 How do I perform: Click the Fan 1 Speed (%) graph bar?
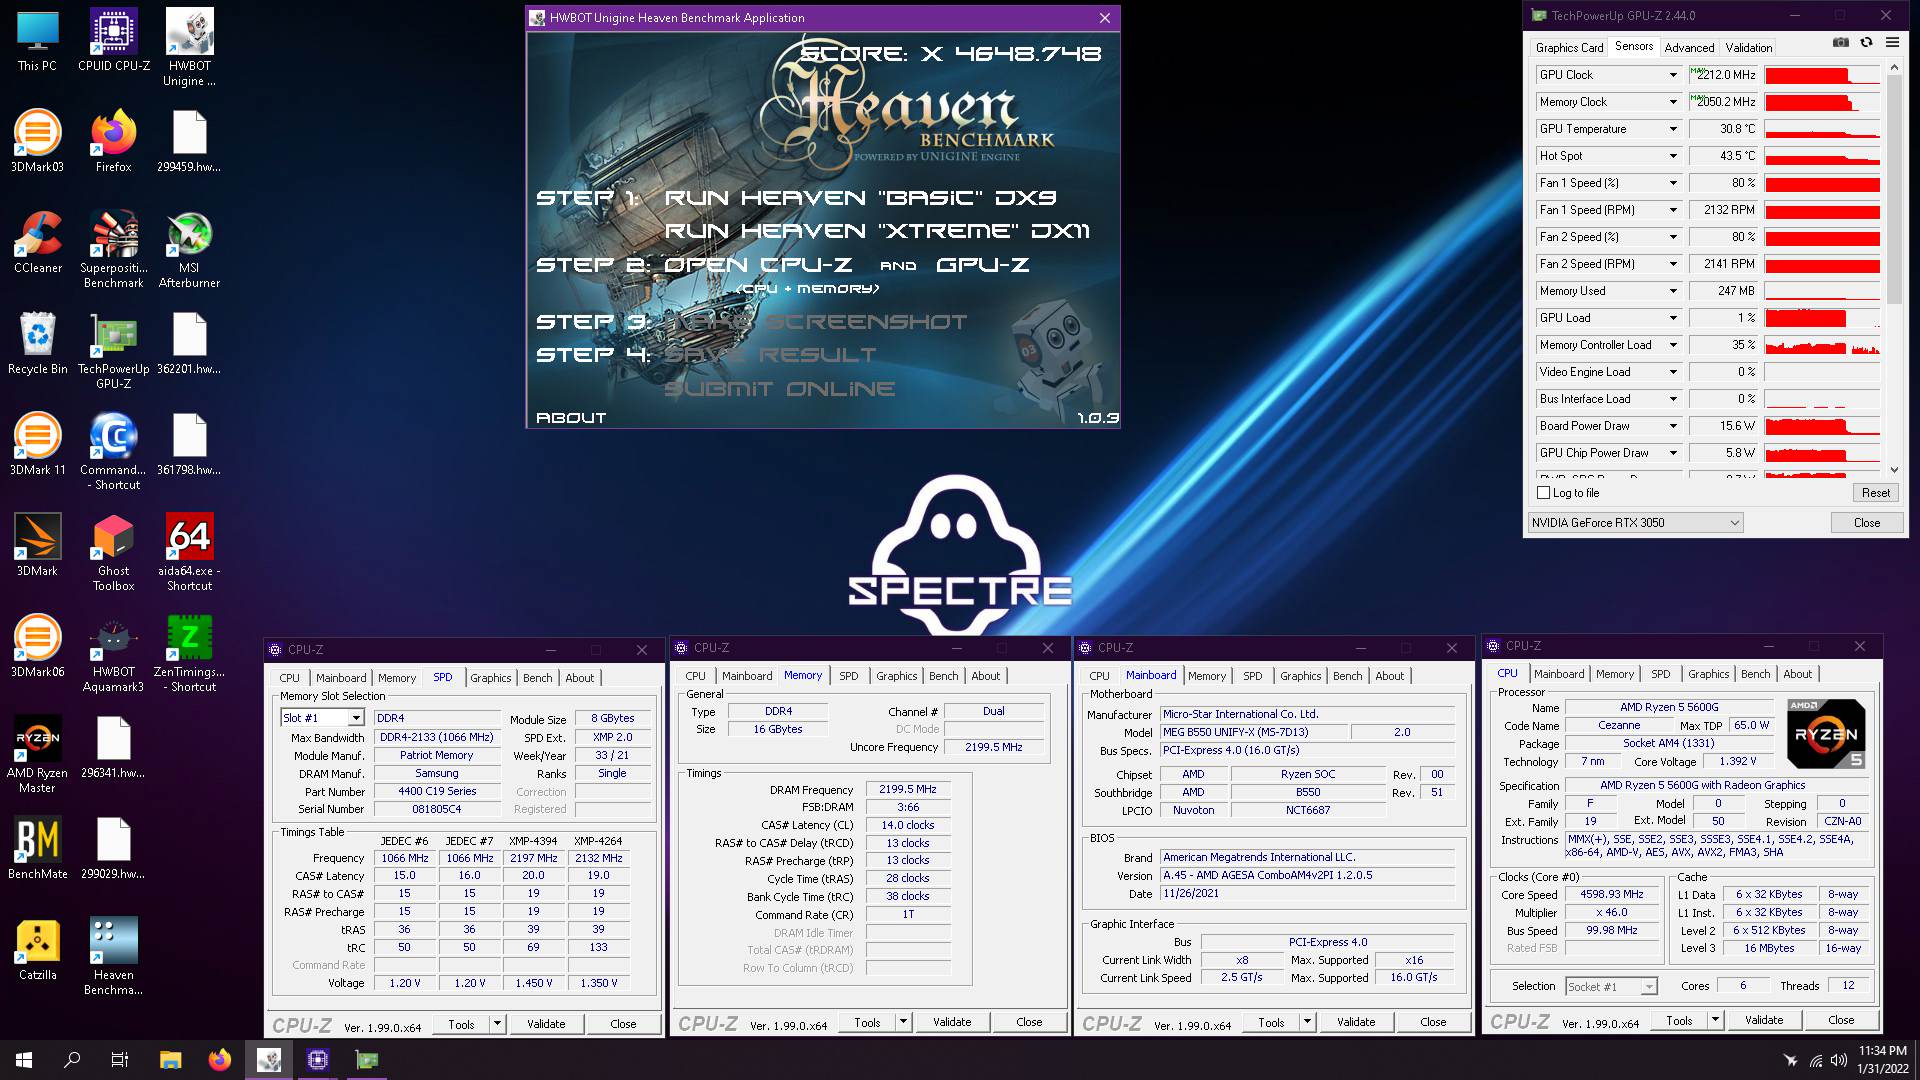1822,183
